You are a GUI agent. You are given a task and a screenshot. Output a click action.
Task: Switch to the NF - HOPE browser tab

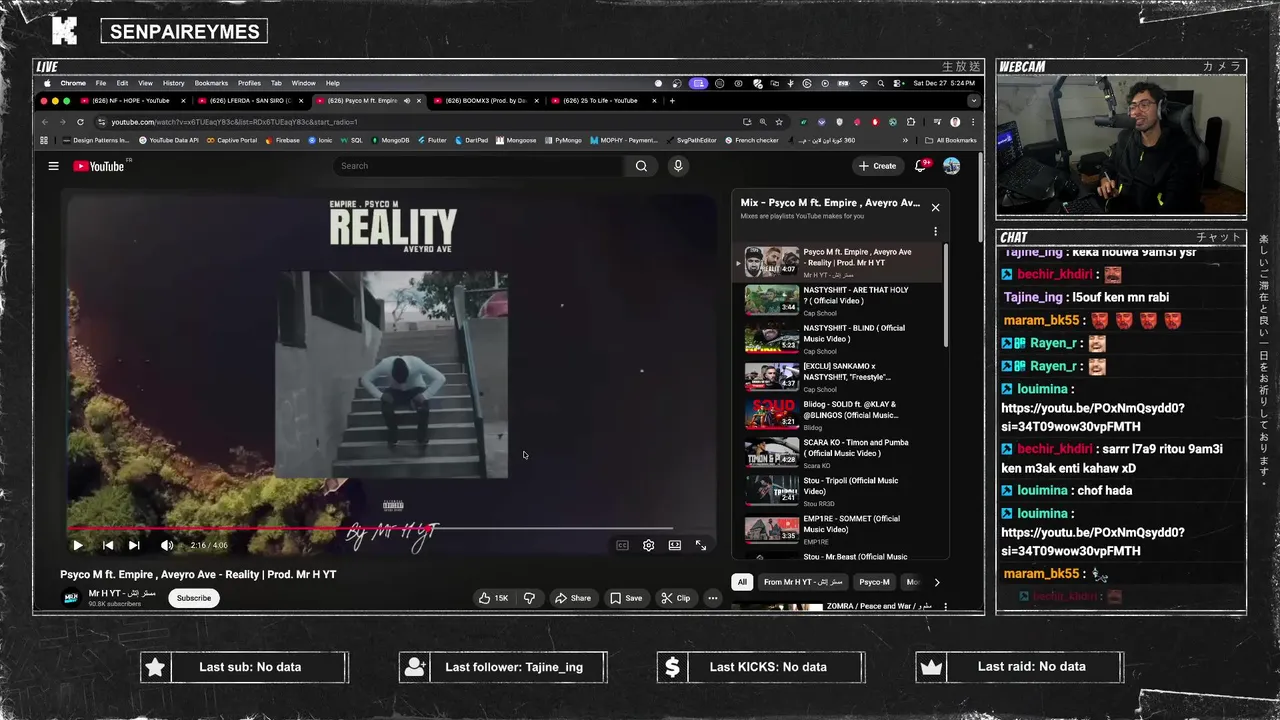(133, 101)
